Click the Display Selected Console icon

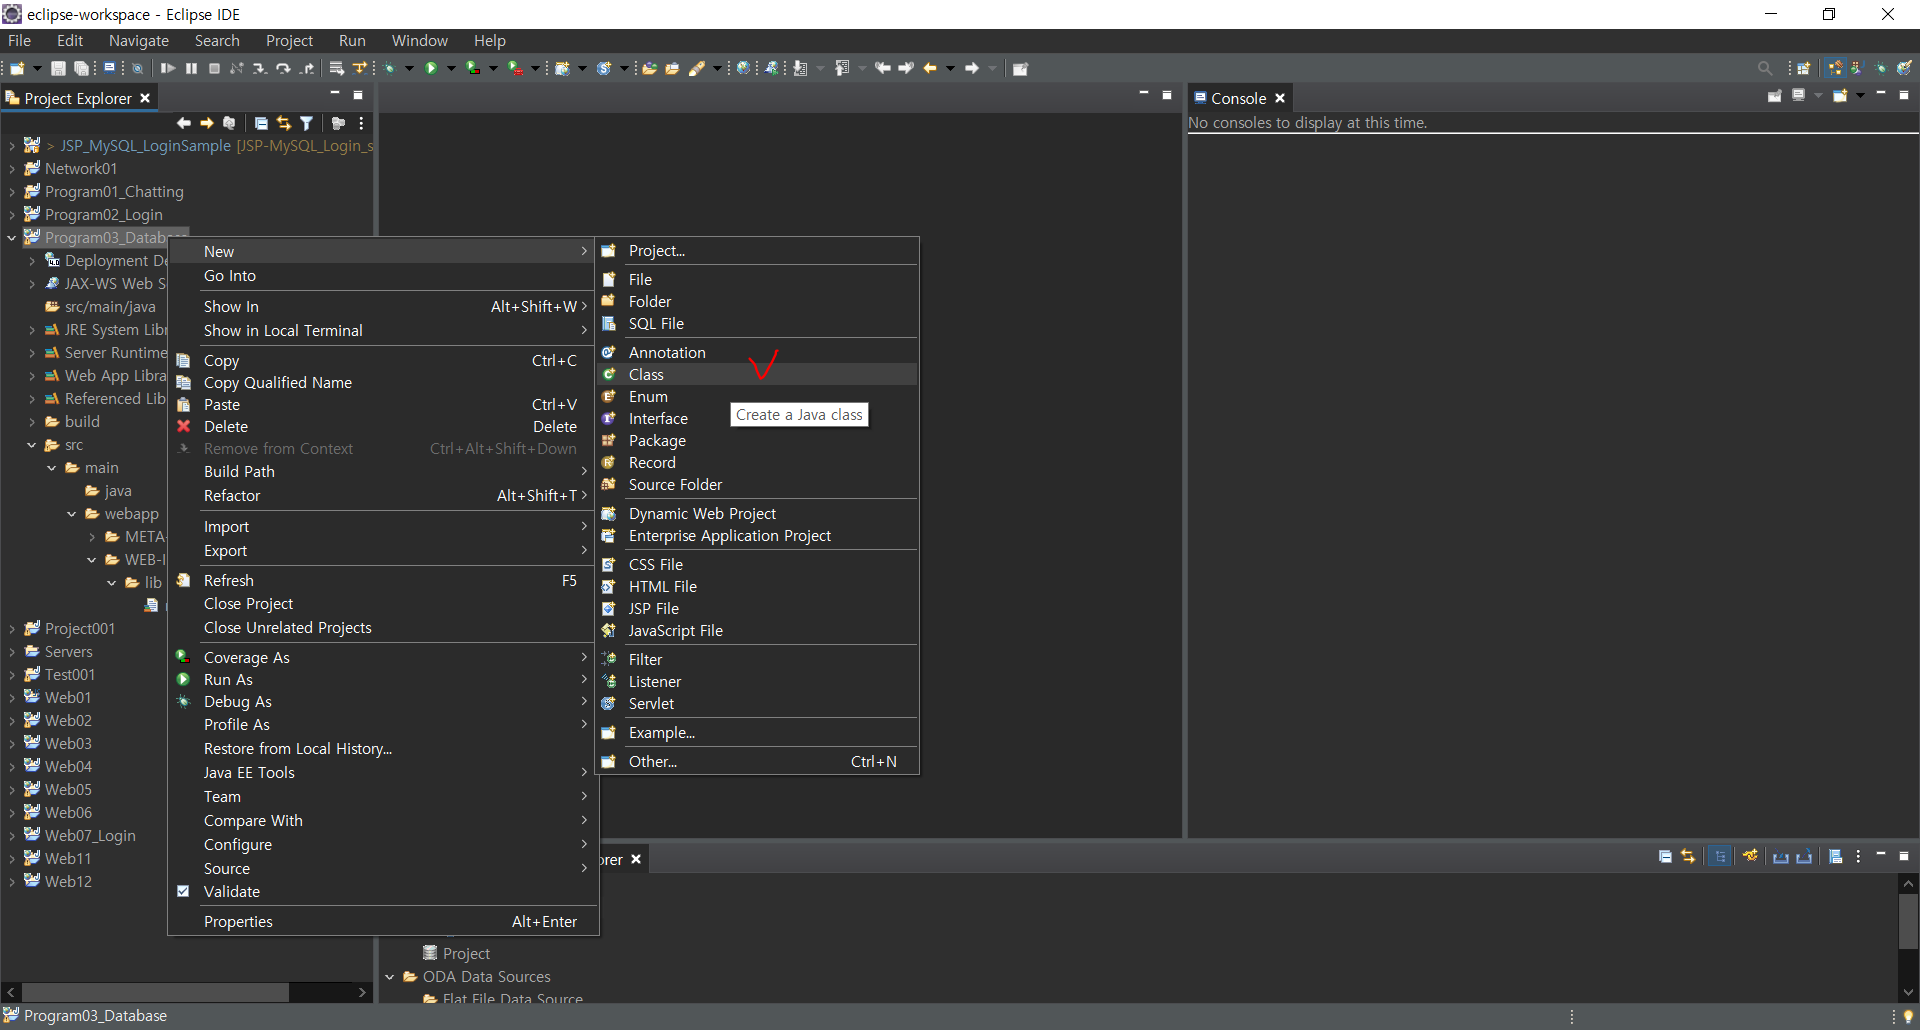click(1798, 96)
